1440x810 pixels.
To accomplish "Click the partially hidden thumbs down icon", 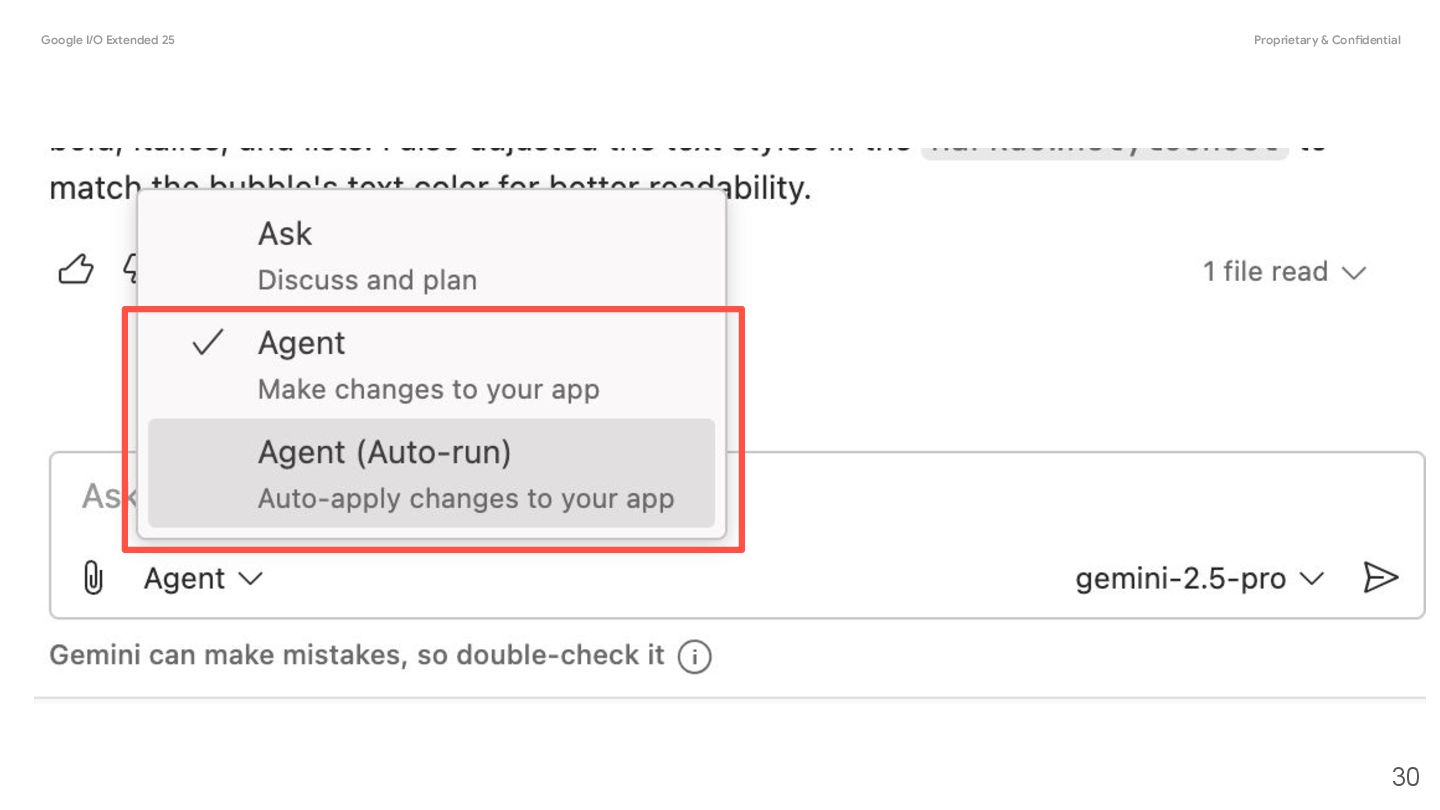I will 129,269.
